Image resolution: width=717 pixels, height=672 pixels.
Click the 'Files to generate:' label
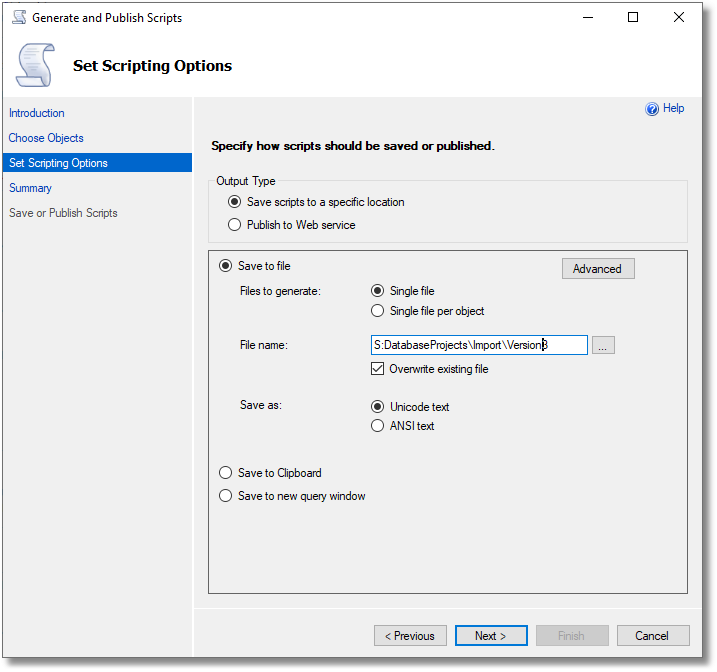(x=280, y=291)
